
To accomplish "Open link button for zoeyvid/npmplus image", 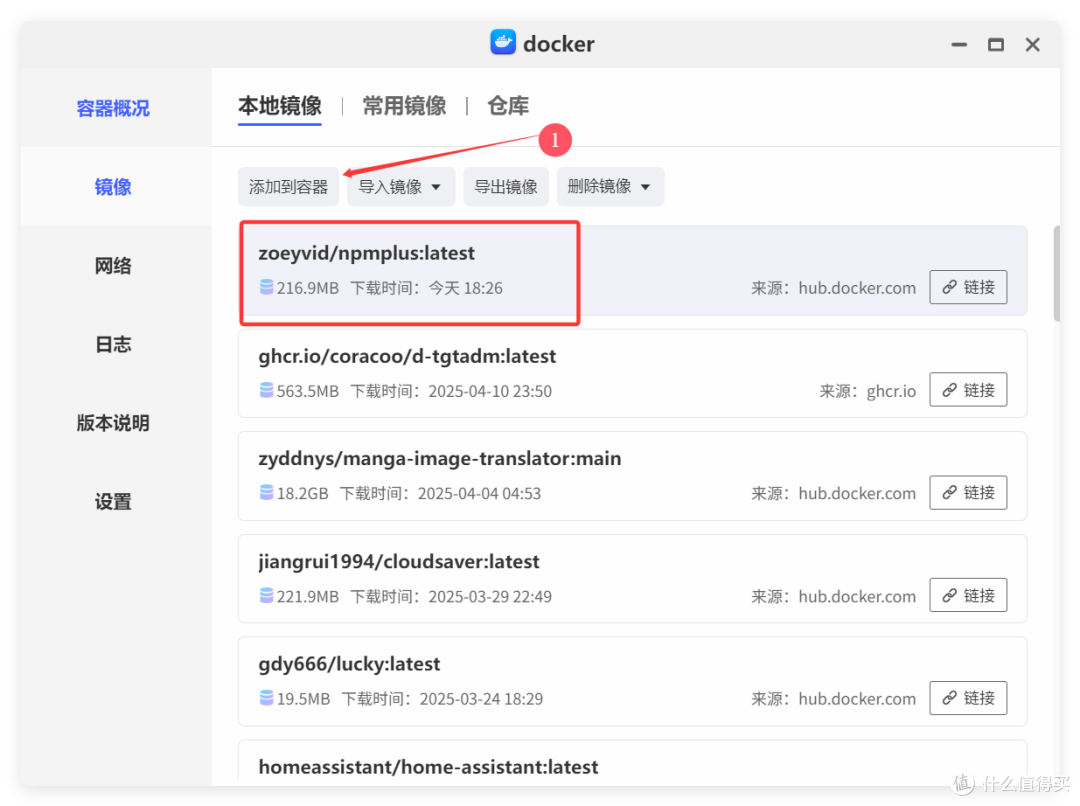I will point(968,287).
